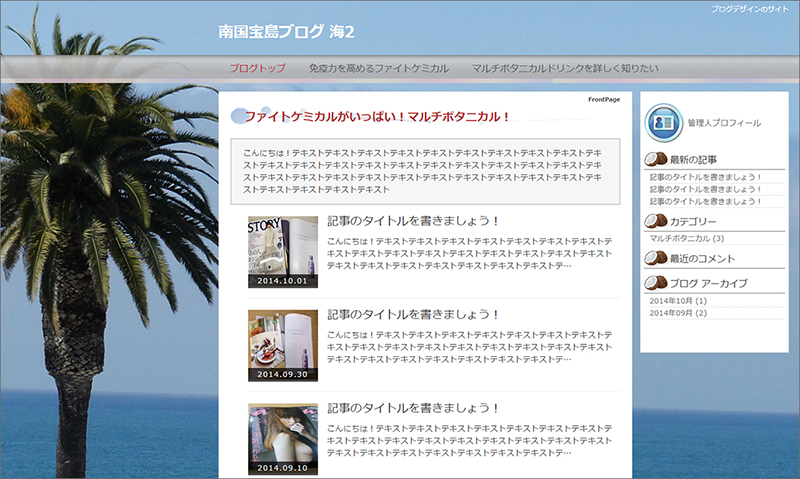
Task: Open the ブログトップ navigation tab
Action: coord(257,68)
